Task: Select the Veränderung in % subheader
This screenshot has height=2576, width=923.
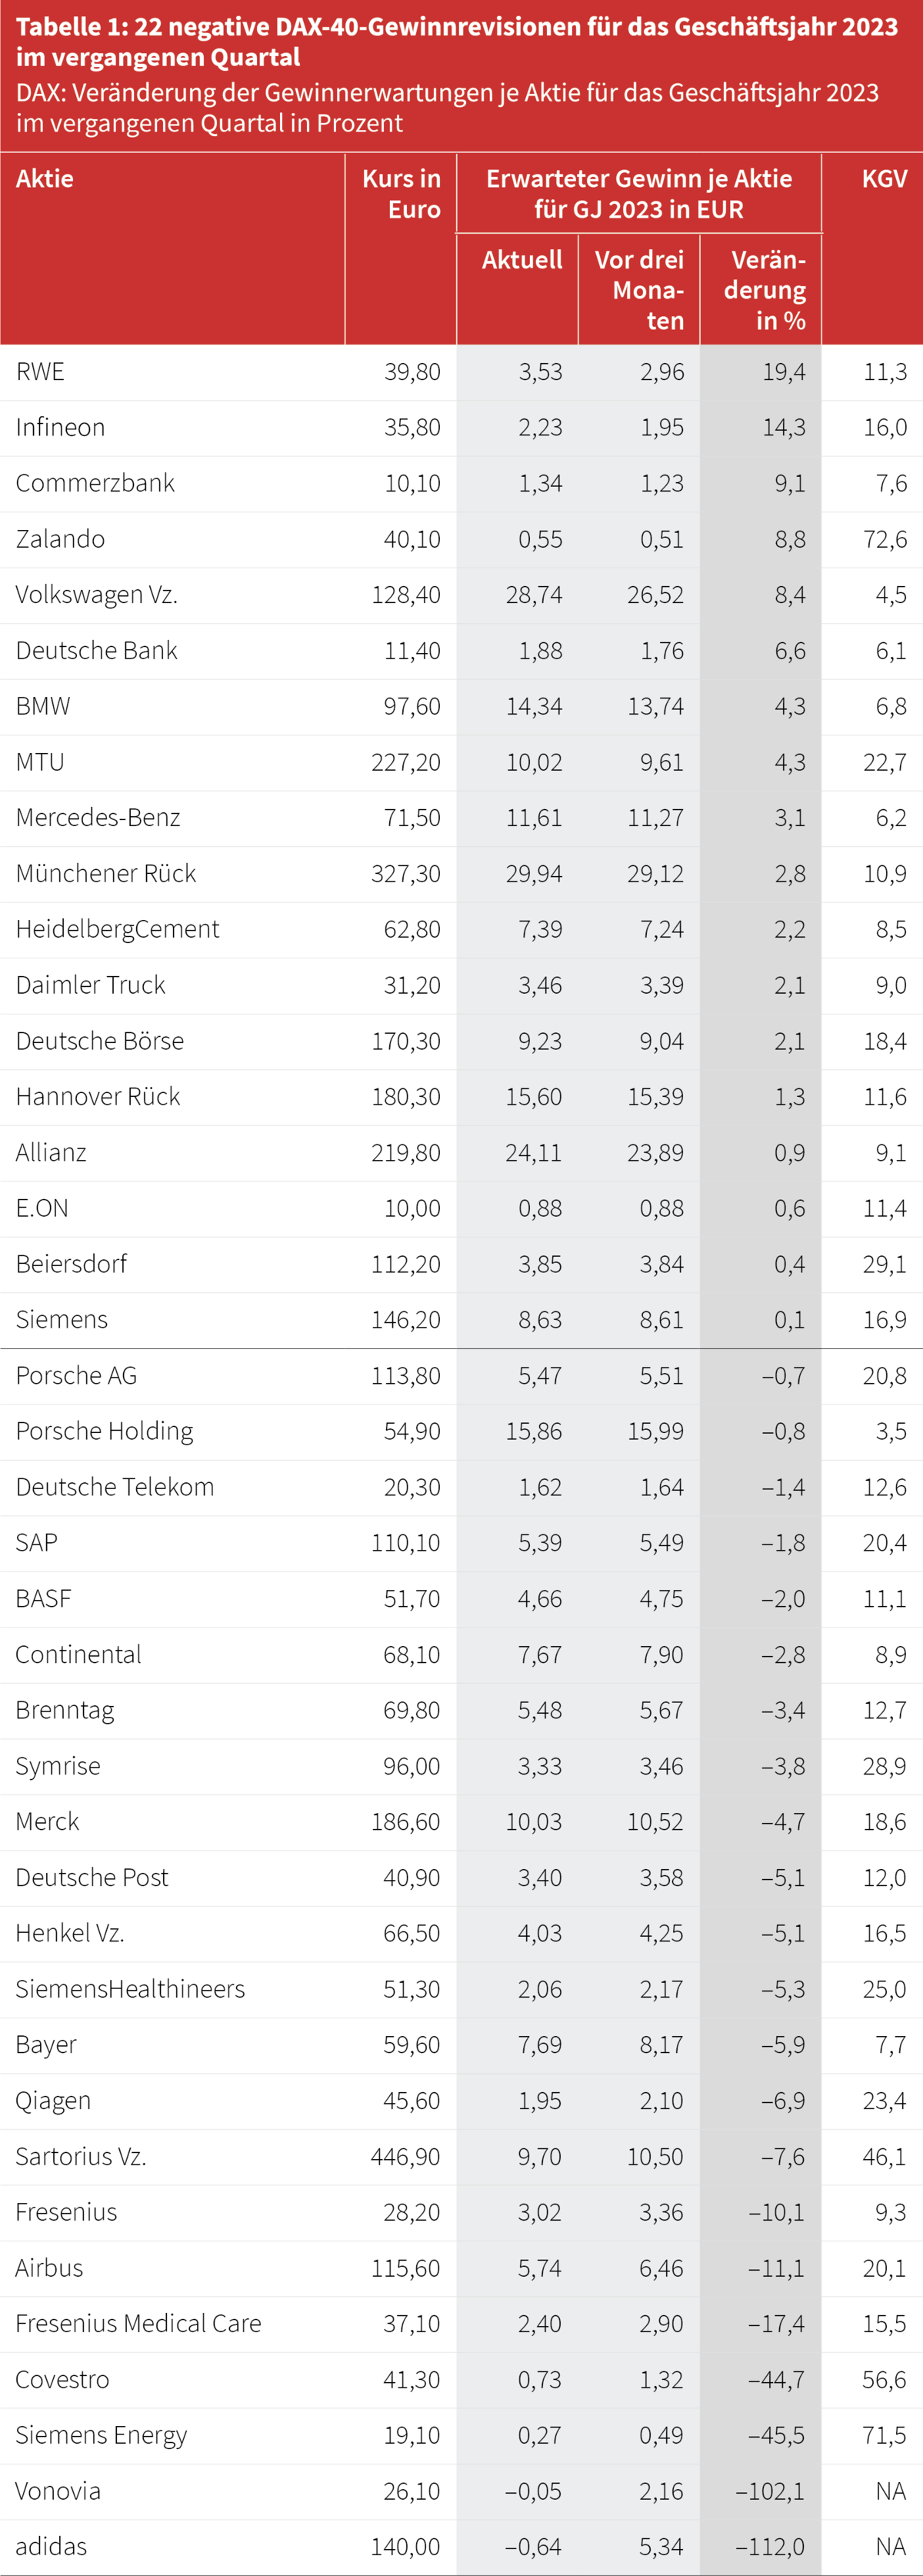Action: (765, 290)
